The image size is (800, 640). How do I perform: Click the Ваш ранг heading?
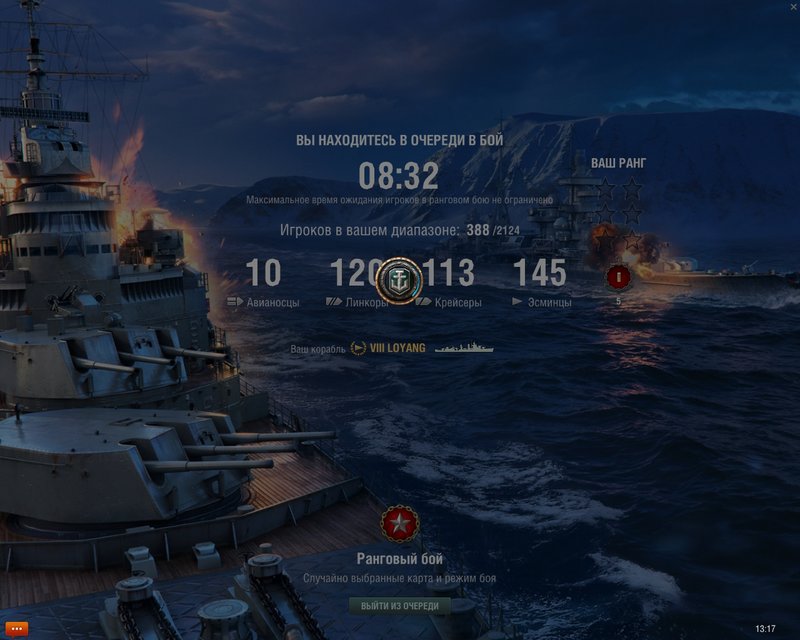(618, 163)
